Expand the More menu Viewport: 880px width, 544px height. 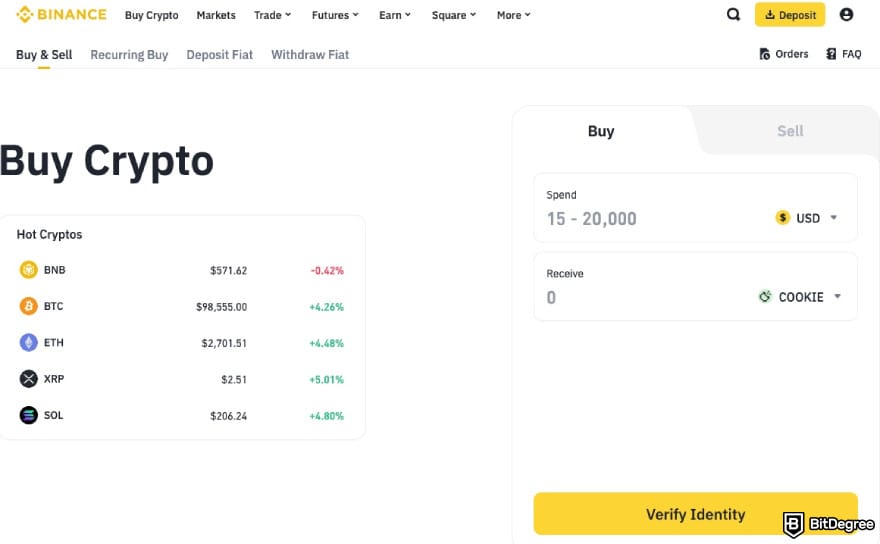514,15
